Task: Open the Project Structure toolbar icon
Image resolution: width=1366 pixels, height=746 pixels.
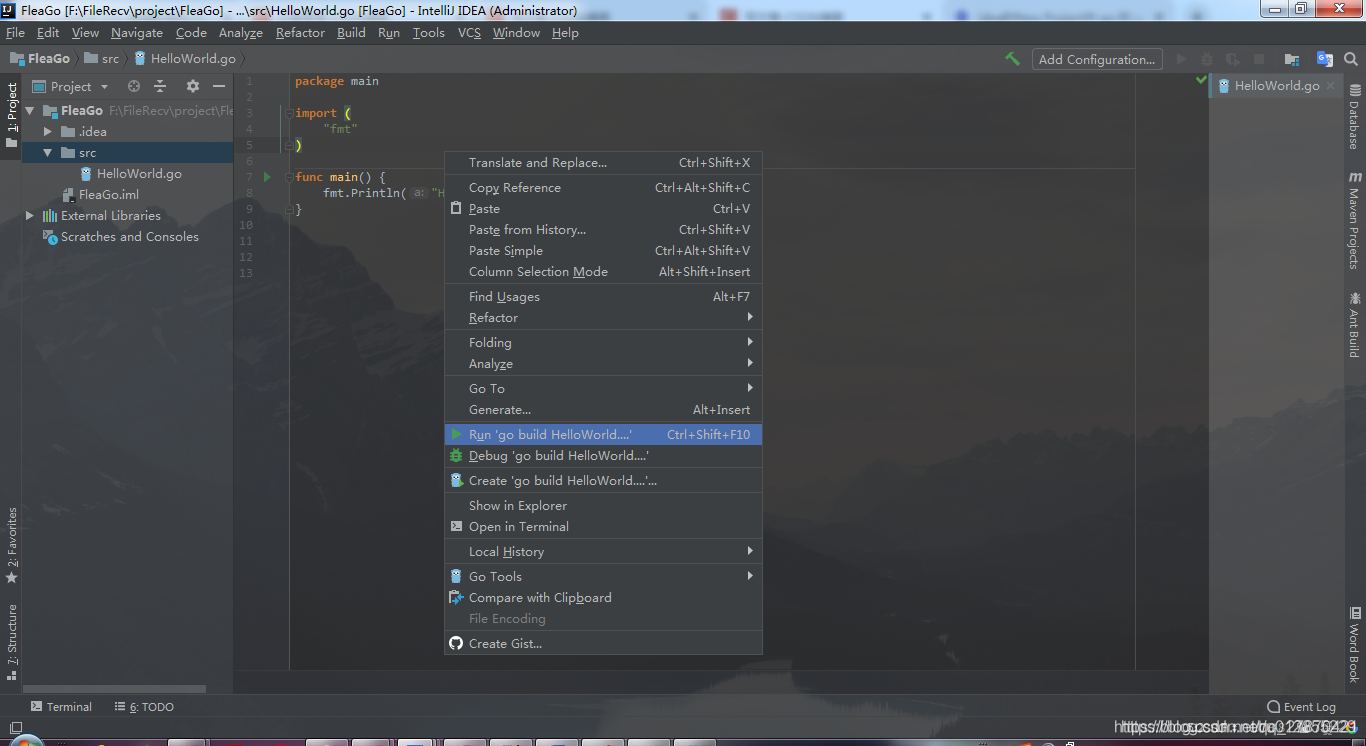Action: pos(1292,59)
